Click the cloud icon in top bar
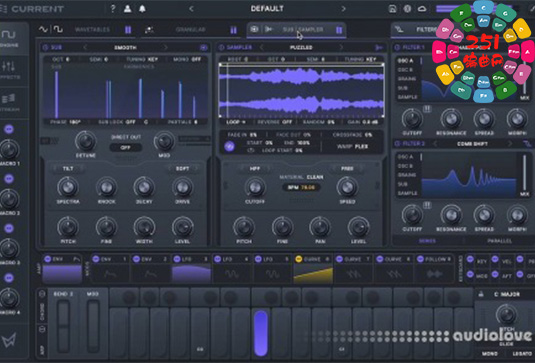The height and width of the screenshot is (363, 535). (422, 9)
